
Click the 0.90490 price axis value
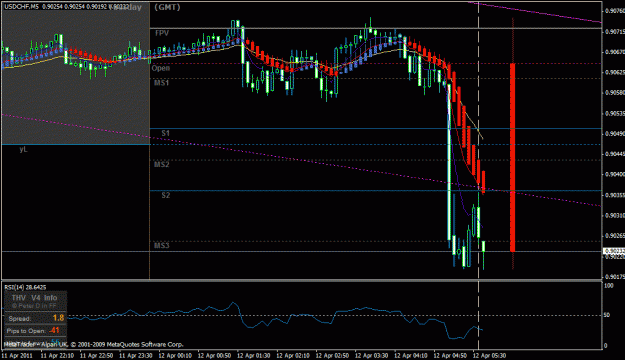614,134
